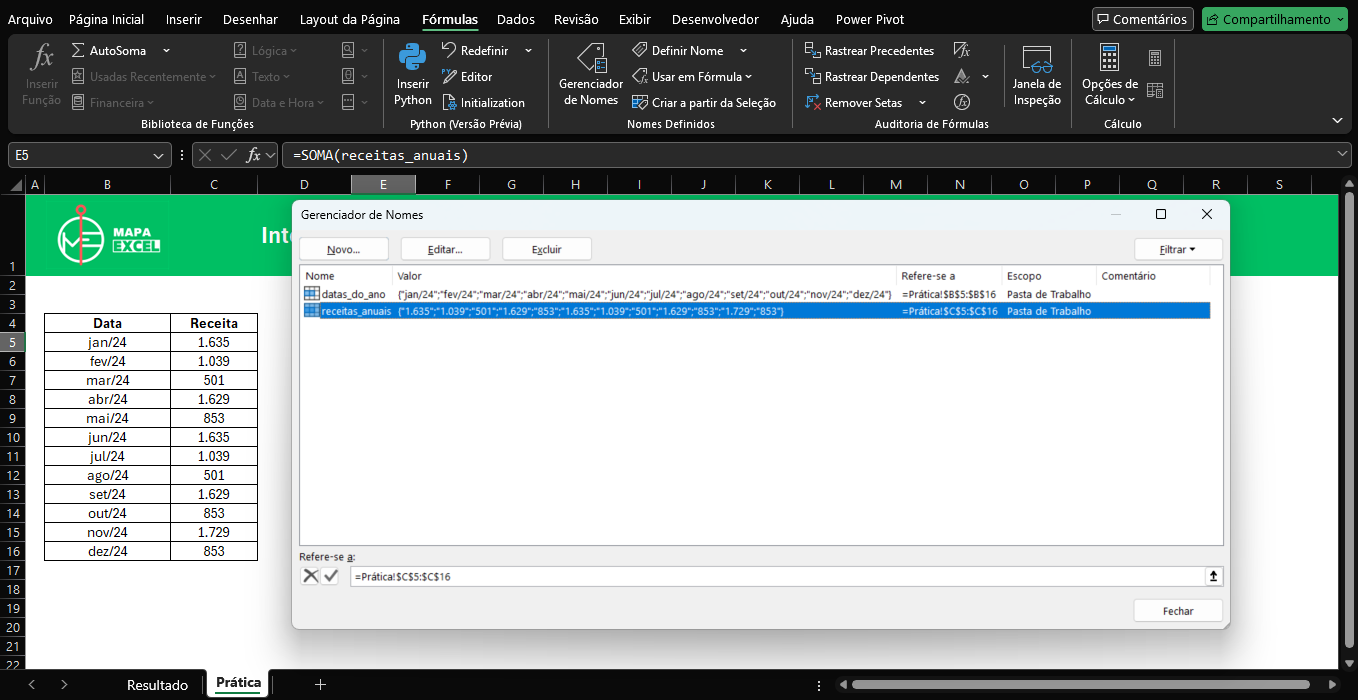
Task: Open the more functions ellipsis-book icon
Action: coord(348,102)
